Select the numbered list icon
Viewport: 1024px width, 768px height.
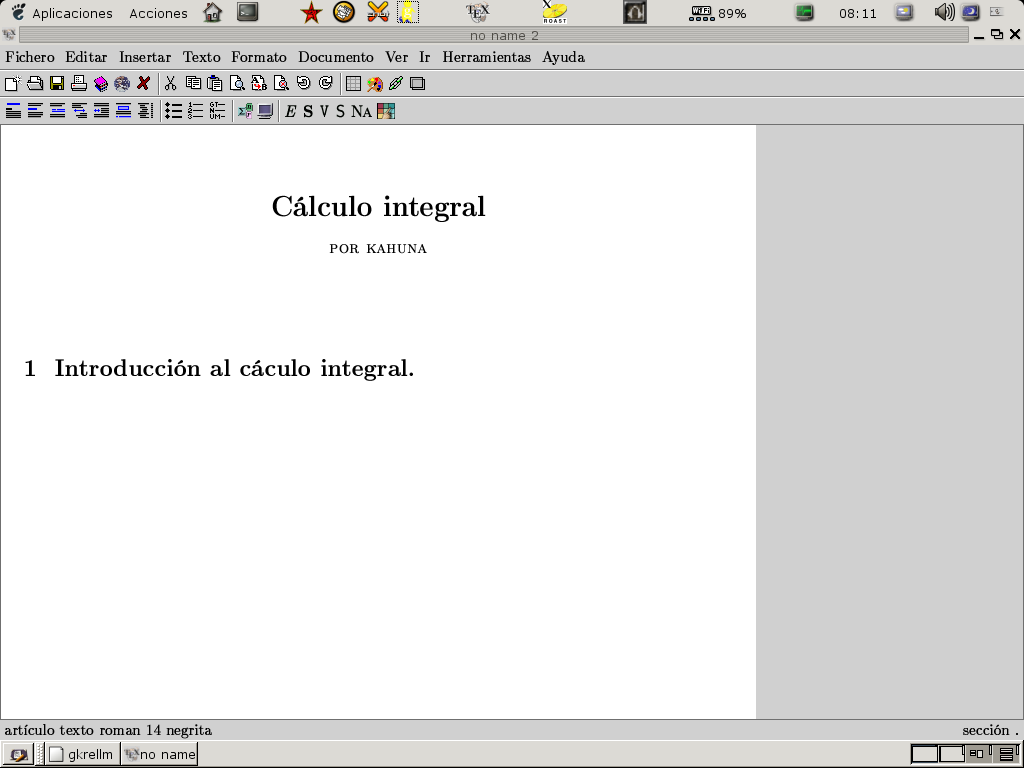coord(195,111)
